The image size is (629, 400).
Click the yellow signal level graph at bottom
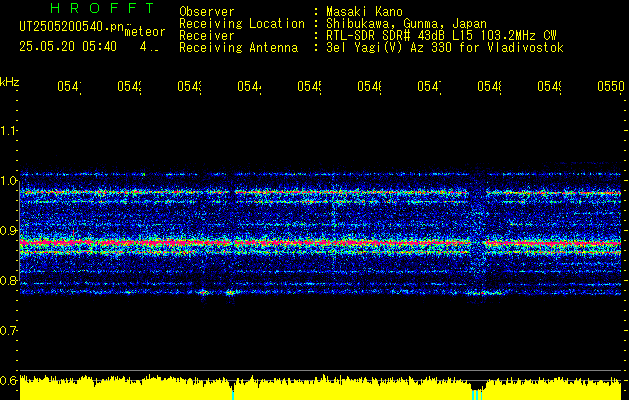pos(320,388)
